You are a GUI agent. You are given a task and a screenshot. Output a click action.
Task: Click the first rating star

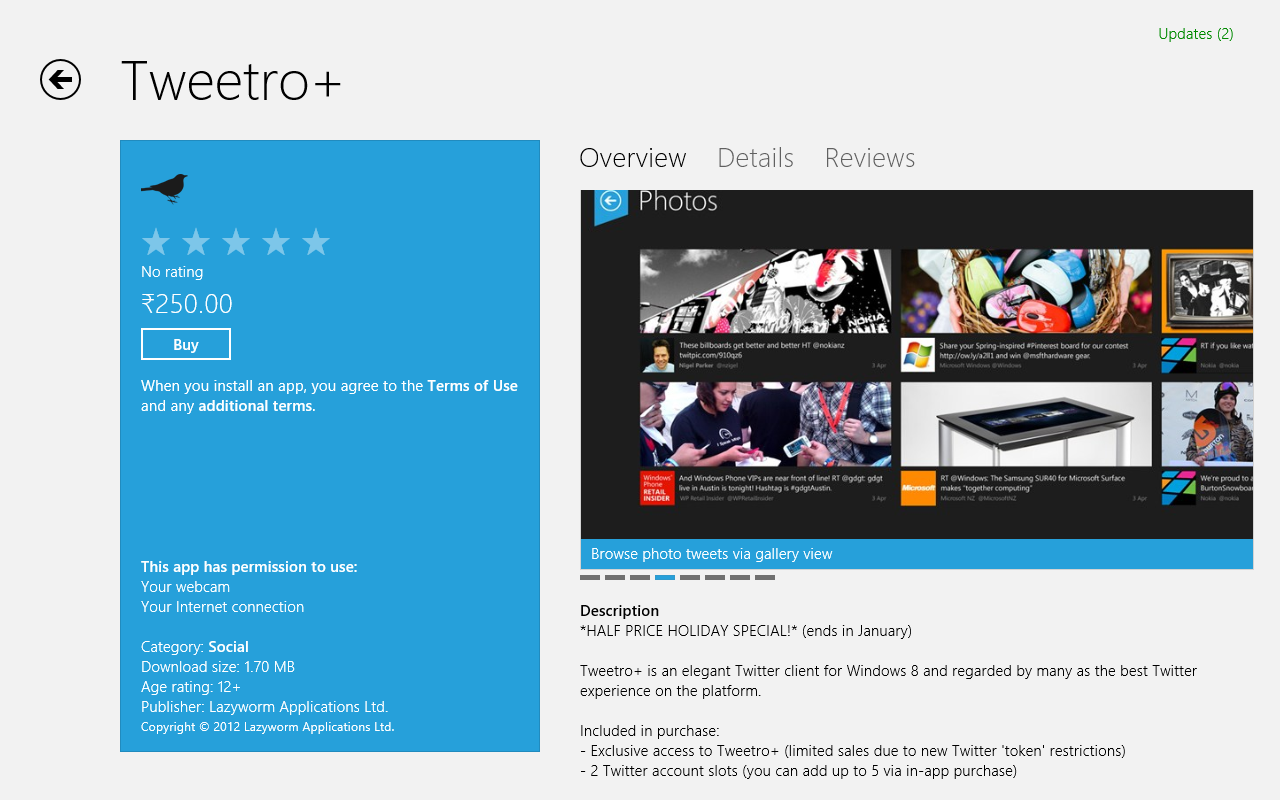pyautogui.click(x=156, y=242)
